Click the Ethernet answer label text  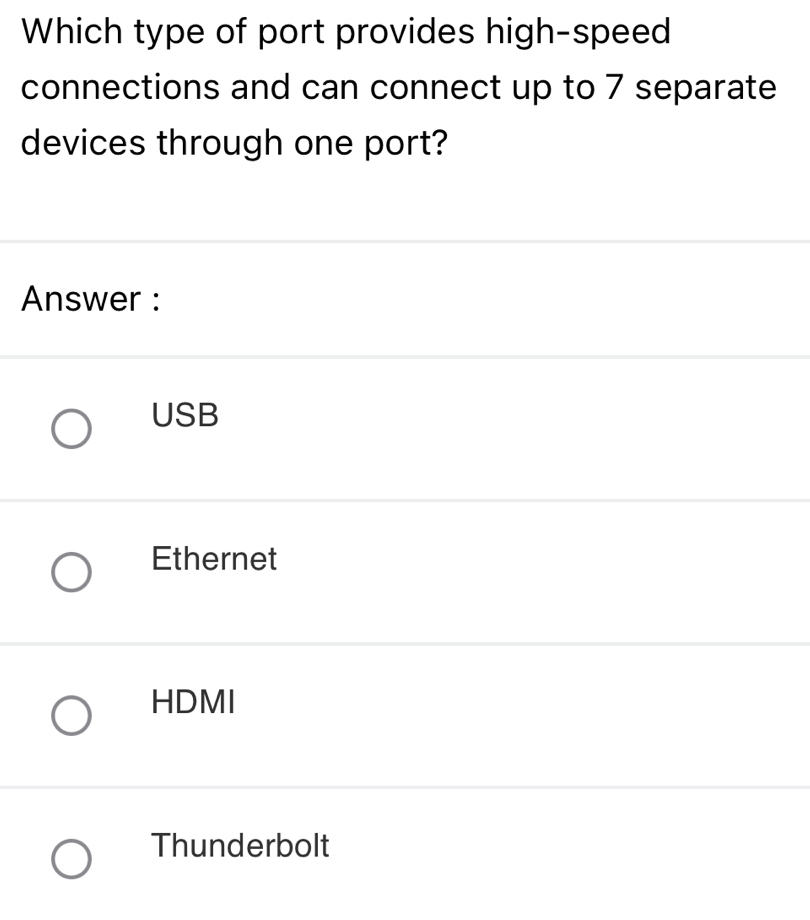pyautogui.click(x=214, y=559)
